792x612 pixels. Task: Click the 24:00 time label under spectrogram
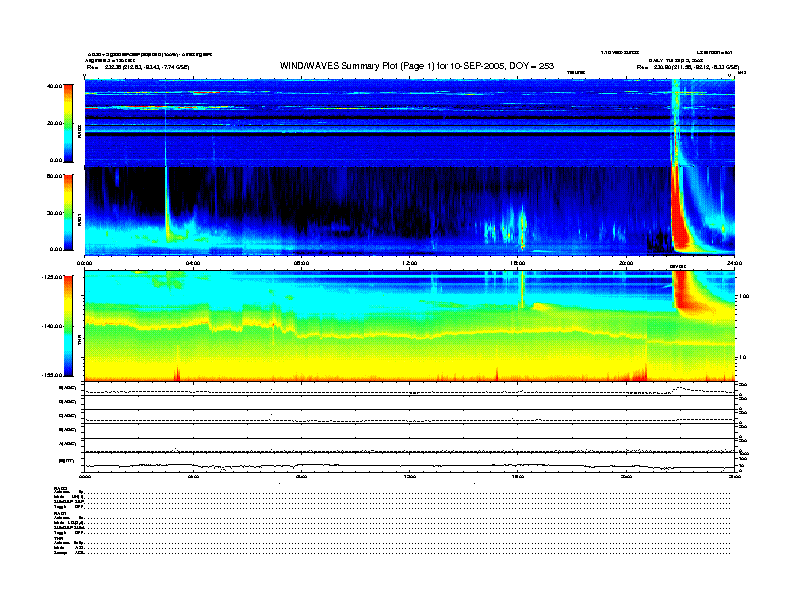pos(734,263)
